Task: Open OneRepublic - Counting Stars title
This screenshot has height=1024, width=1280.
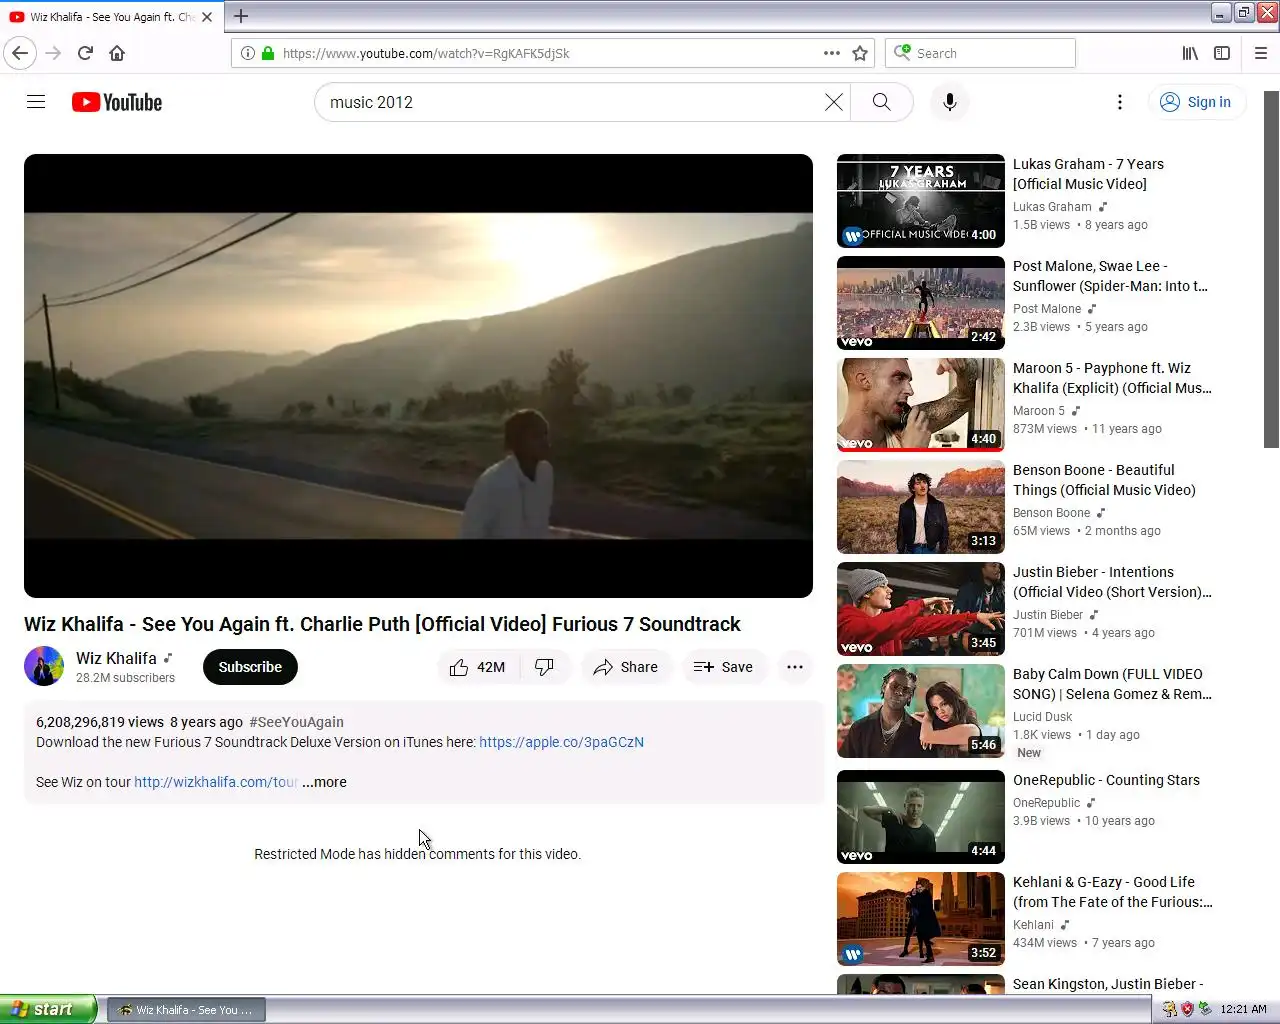Action: [1106, 780]
